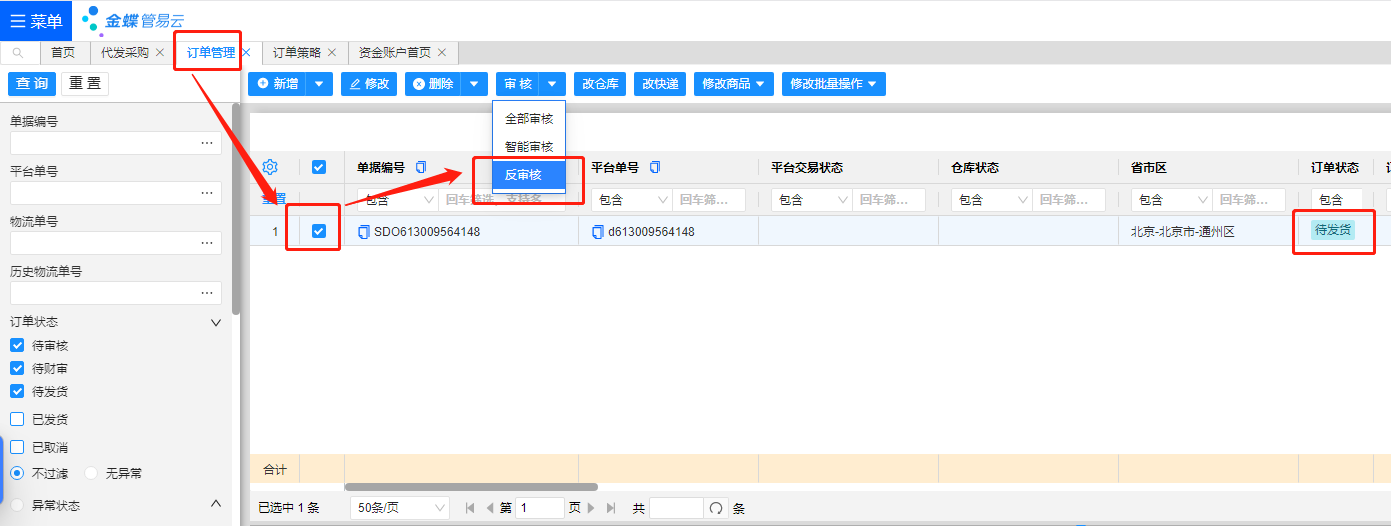Click ellipsis icon in 单据编号 filter field
Viewport: 1391px width, 526px height.
click(207, 143)
